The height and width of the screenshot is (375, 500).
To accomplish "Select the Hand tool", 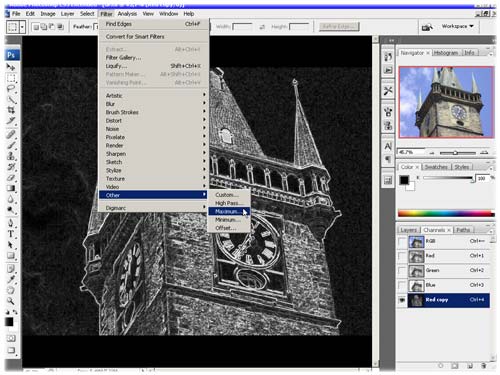I will (x=11, y=290).
